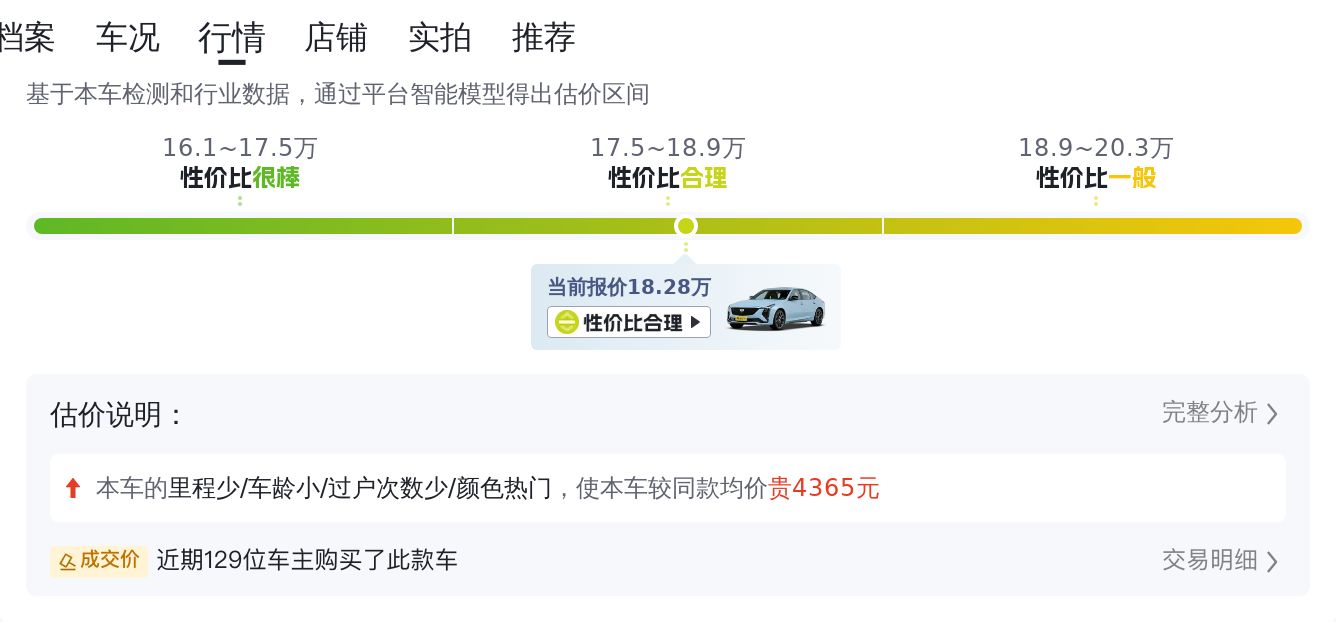
Task: Open the 完整分析 link
Action: [1209, 413]
